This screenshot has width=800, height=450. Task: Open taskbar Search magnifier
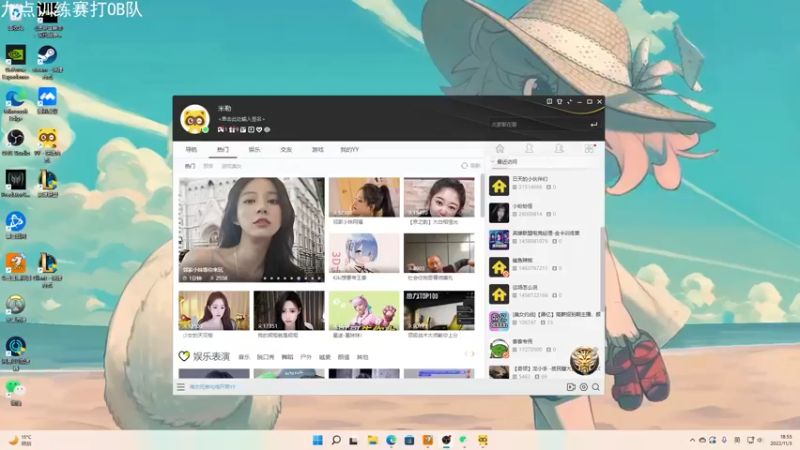click(x=336, y=440)
